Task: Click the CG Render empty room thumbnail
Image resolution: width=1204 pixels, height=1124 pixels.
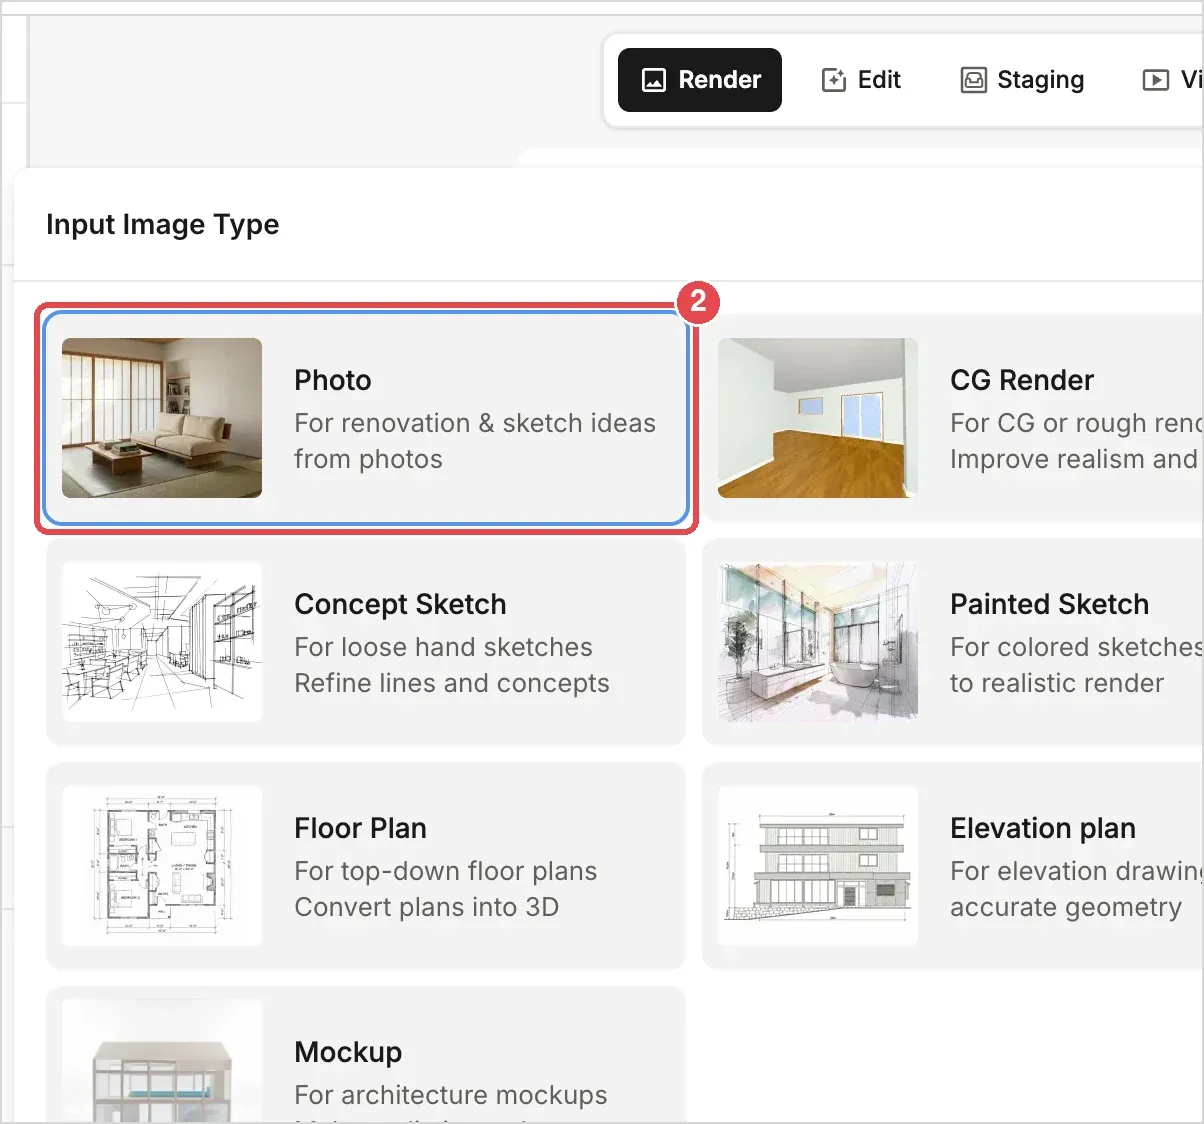Action: [818, 418]
